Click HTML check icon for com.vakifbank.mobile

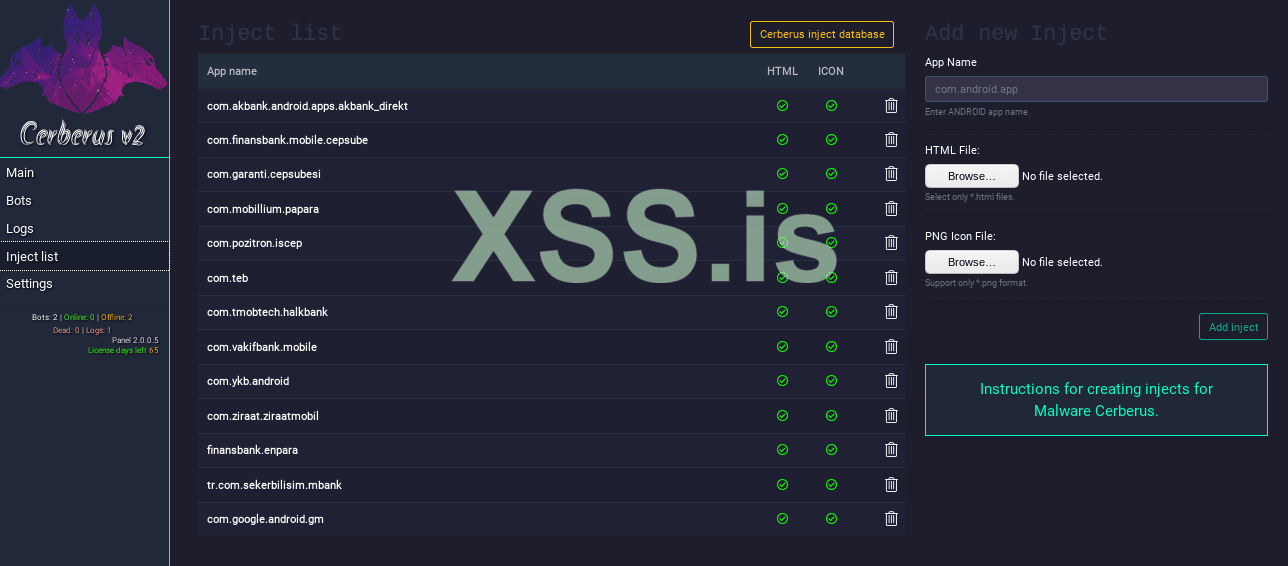(x=782, y=347)
